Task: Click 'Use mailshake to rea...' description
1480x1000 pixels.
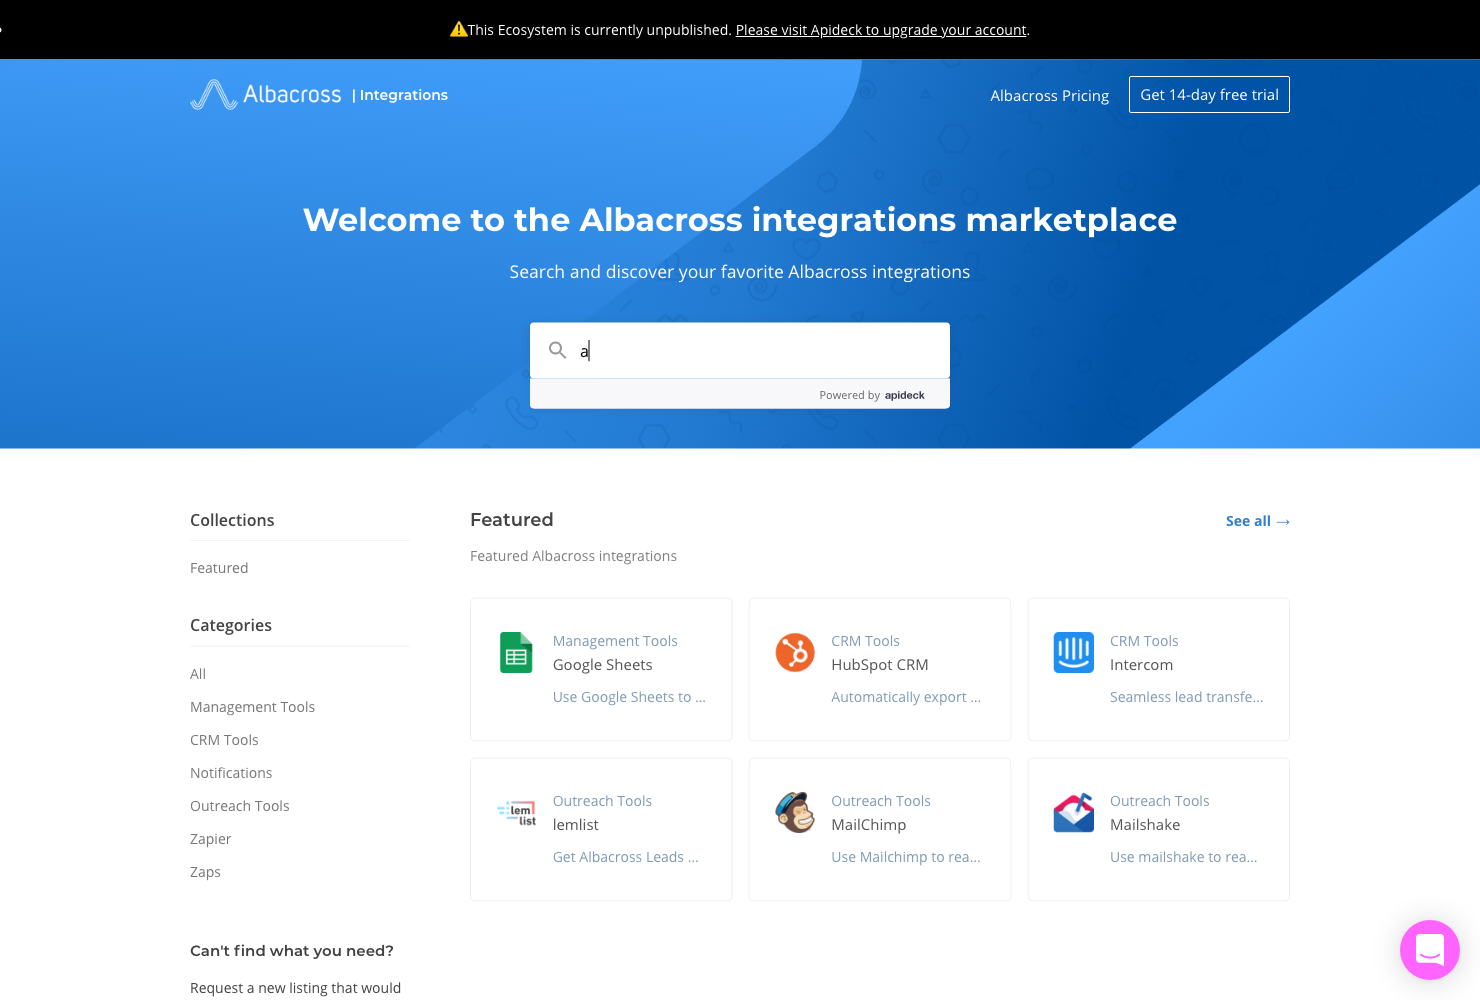Action: [x=1183, y=857]
